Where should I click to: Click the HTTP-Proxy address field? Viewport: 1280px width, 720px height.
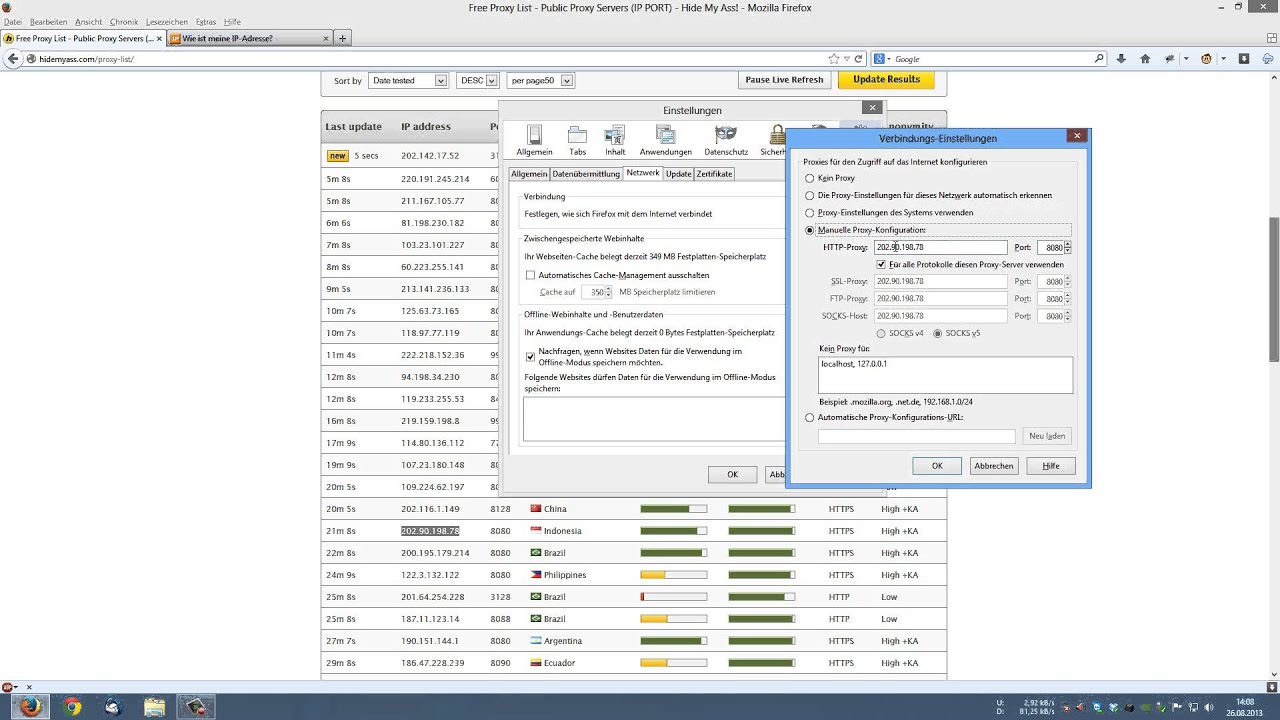[940, 247]
